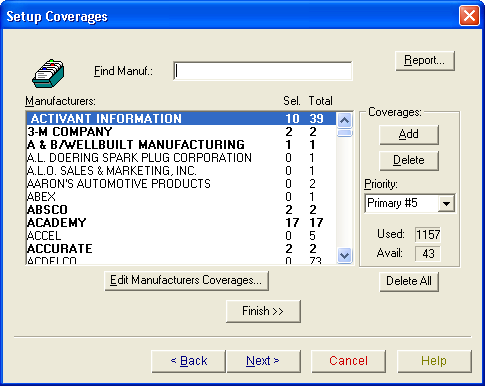485x386 pixels.
Task: Open the Report... dialog
Action: coord(425,61)
